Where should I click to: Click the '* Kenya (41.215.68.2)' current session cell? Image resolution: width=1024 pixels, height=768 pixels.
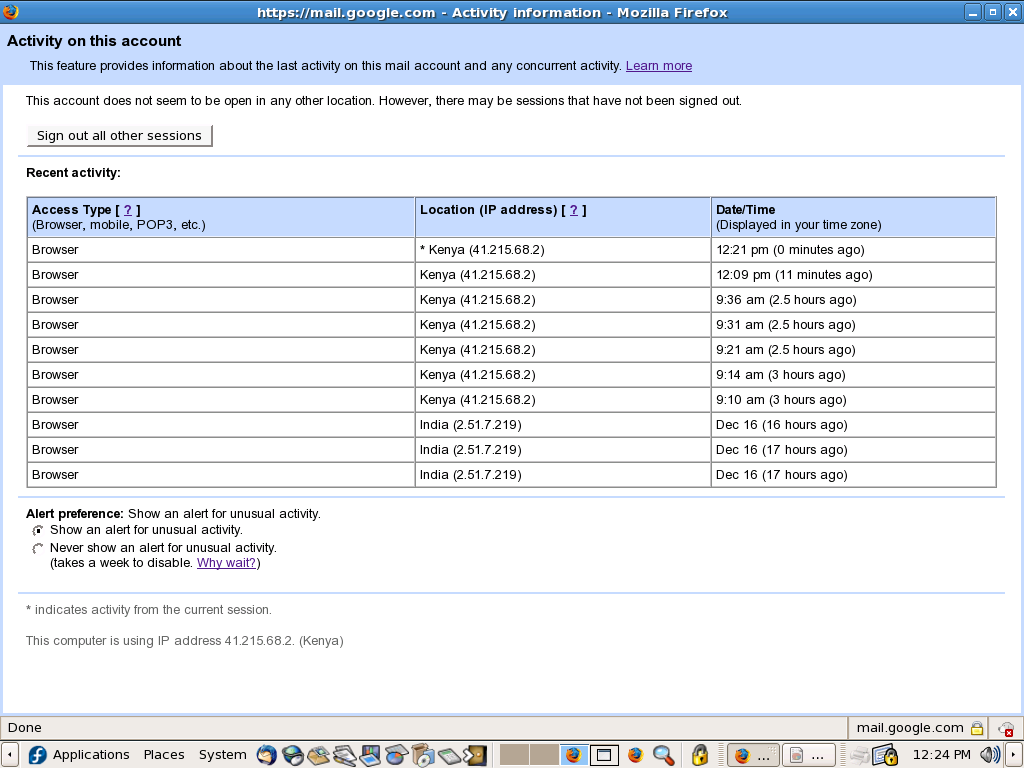pyautogui.click(x=562, y=250)
